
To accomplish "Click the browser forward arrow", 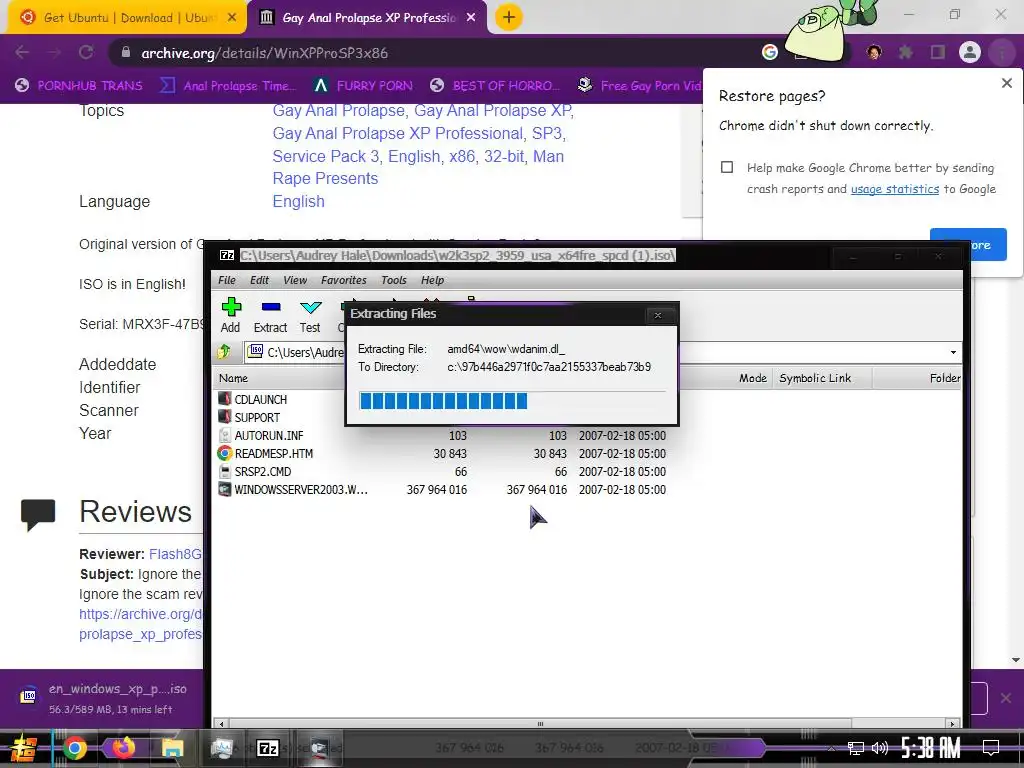I will point(54,52).
